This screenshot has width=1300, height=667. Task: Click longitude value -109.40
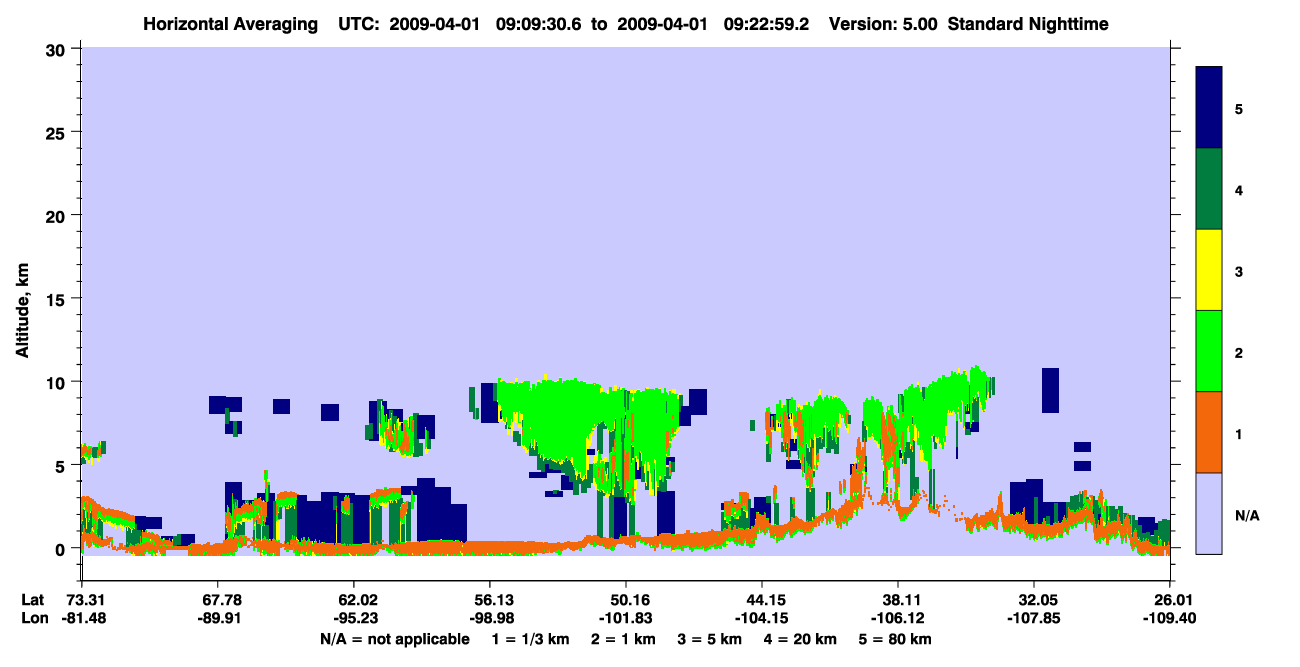click(1170, 618)
